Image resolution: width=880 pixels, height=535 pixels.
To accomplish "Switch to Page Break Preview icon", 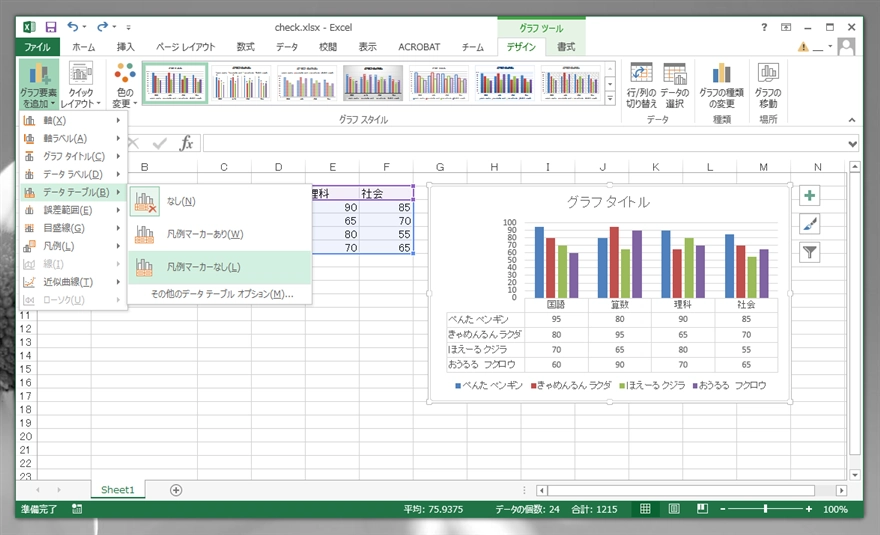I will [x=702, y=509].
